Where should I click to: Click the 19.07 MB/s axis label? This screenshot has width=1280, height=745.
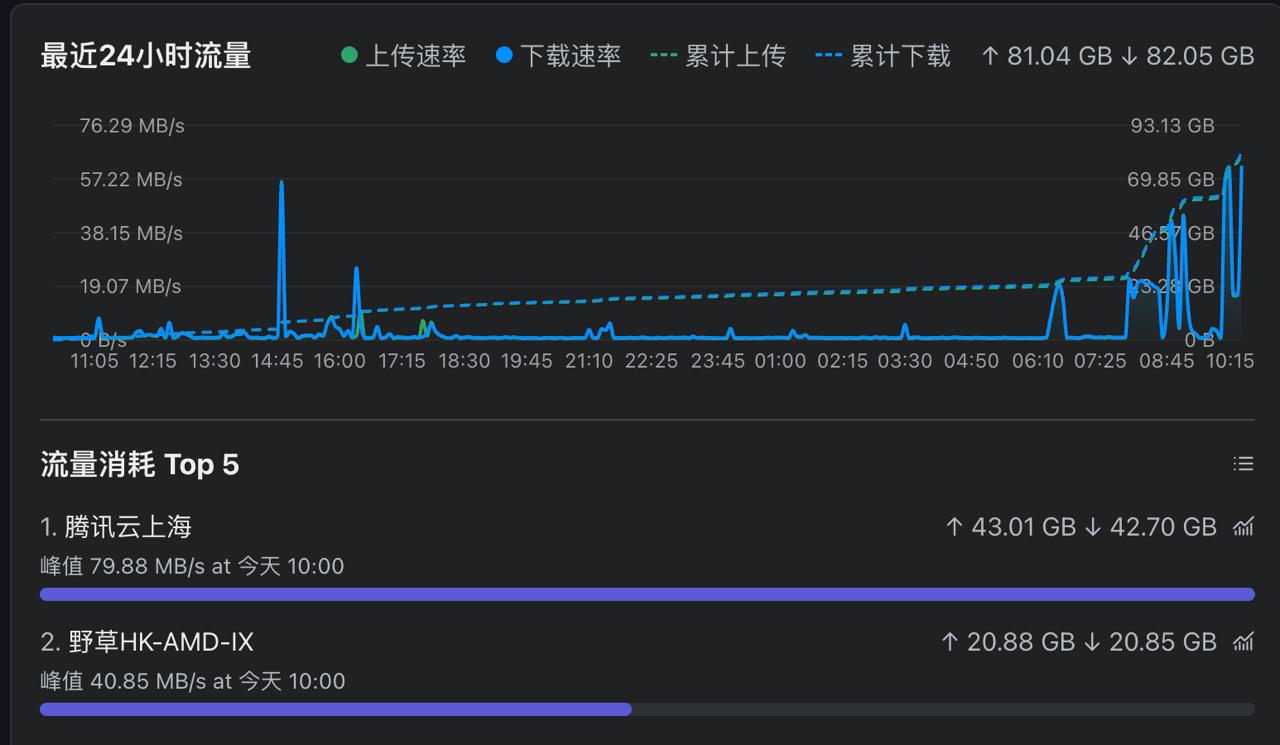(131, 286)
